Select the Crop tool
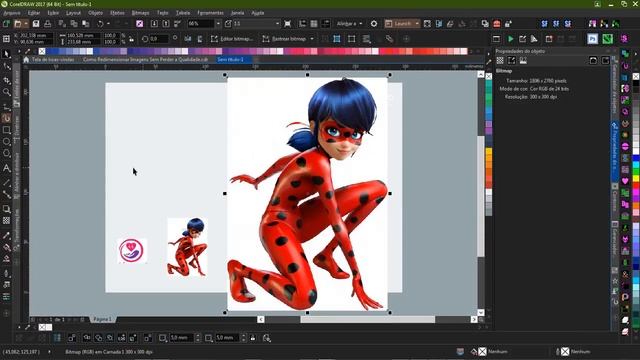 point(7,80)
